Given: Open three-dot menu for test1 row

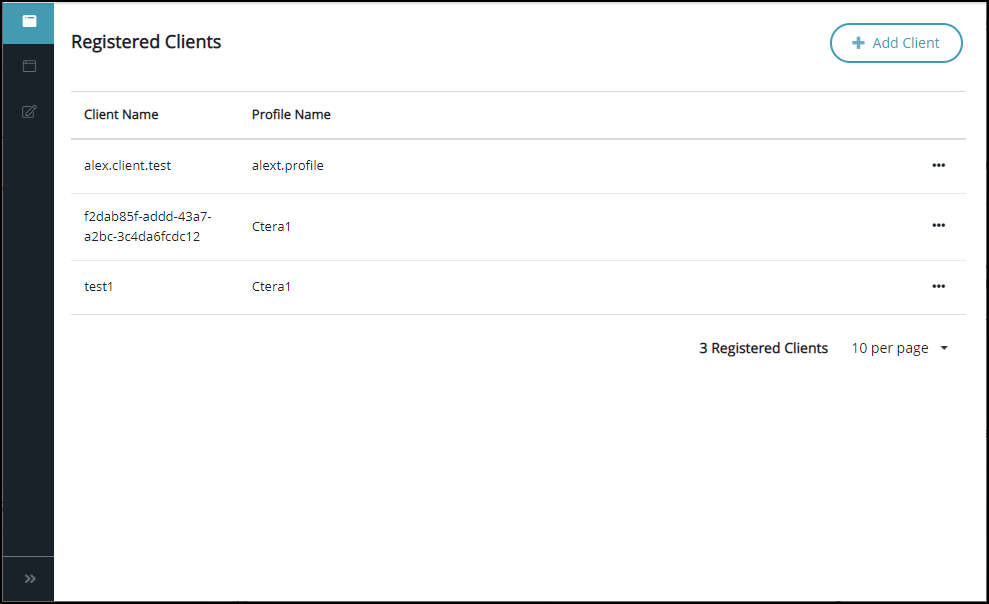Looking at the screenshot, I should [939, 286].
